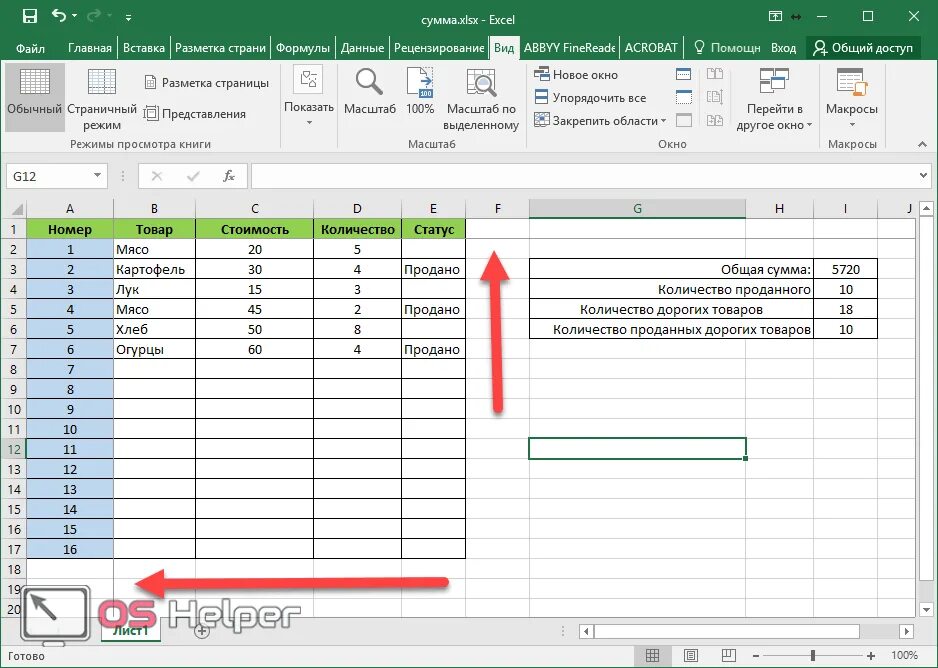Click inside the formula bar field

[584, 176]
